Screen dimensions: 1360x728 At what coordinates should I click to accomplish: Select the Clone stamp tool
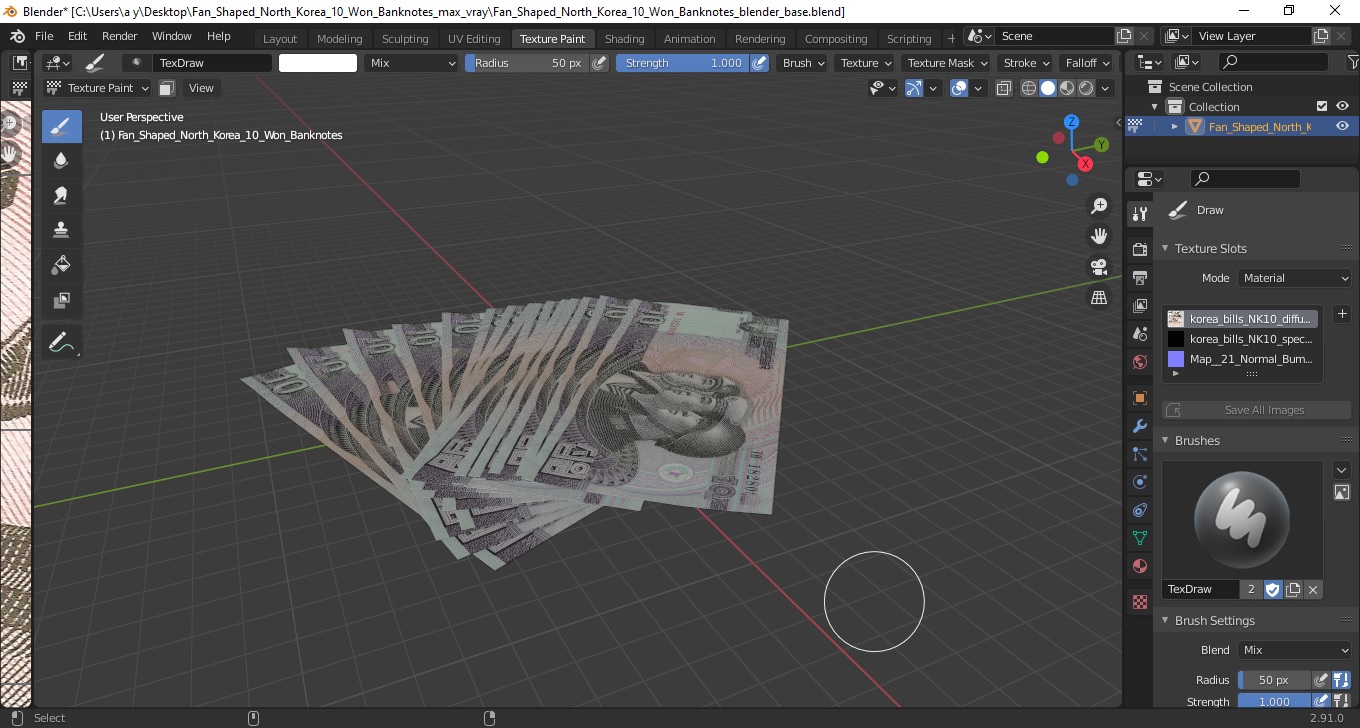[61, 230]
